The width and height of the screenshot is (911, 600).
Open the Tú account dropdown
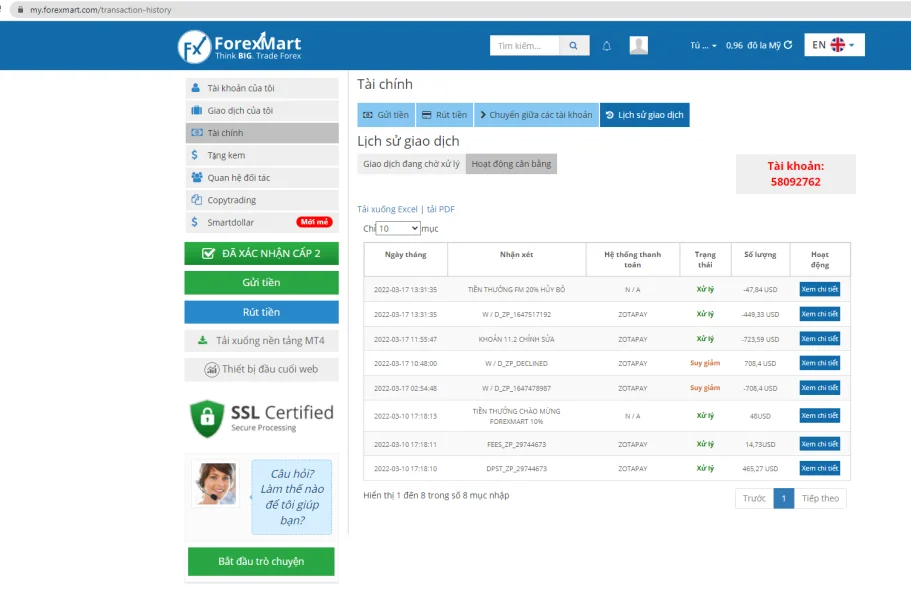(703, 45)
